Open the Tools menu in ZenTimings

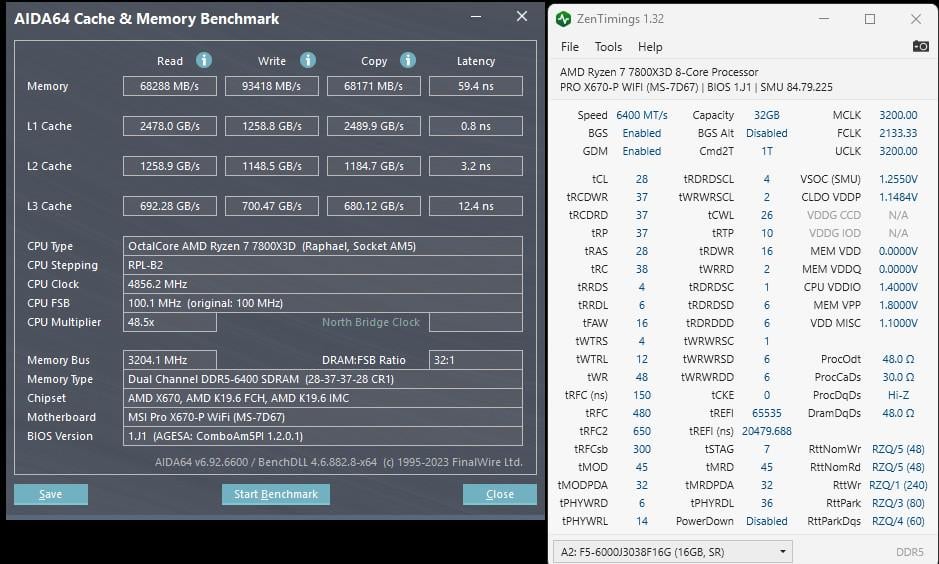[x=608, y=47]
